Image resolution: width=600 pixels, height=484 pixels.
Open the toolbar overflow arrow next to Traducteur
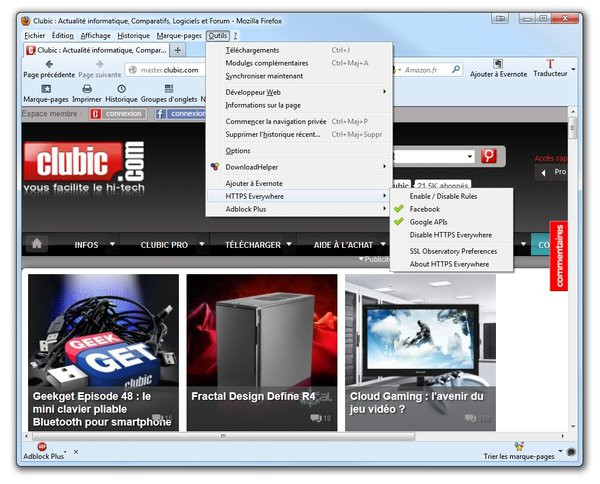point(573,69)
